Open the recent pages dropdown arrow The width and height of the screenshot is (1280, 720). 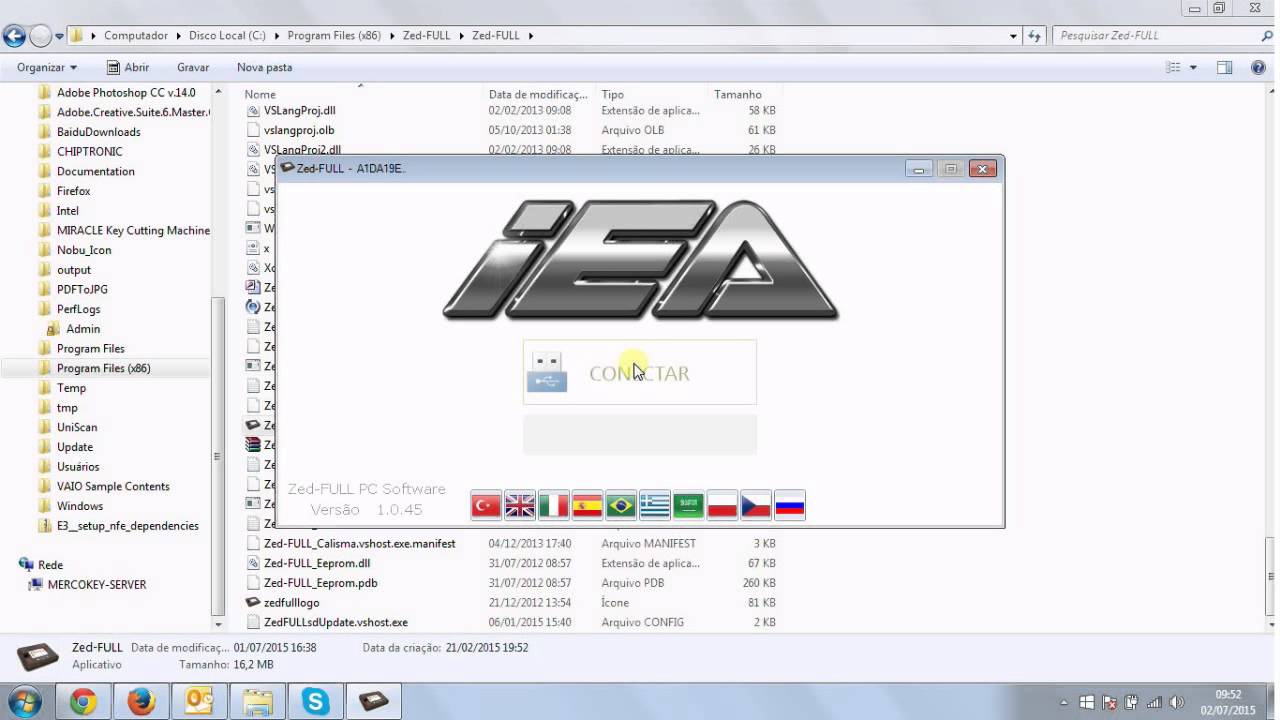point(60,37)
